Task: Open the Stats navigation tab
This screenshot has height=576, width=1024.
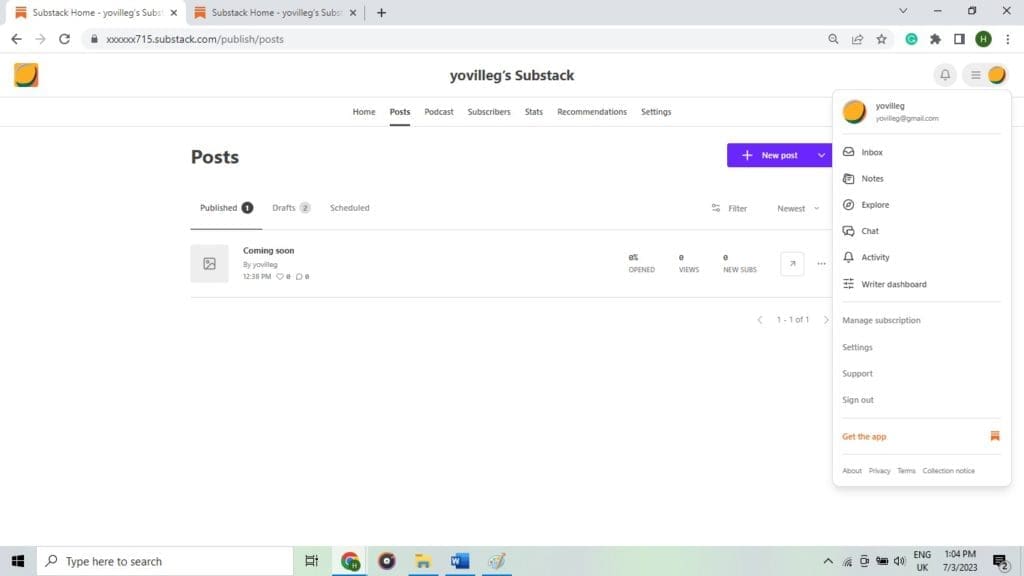Action: click(x=534, y=112)
